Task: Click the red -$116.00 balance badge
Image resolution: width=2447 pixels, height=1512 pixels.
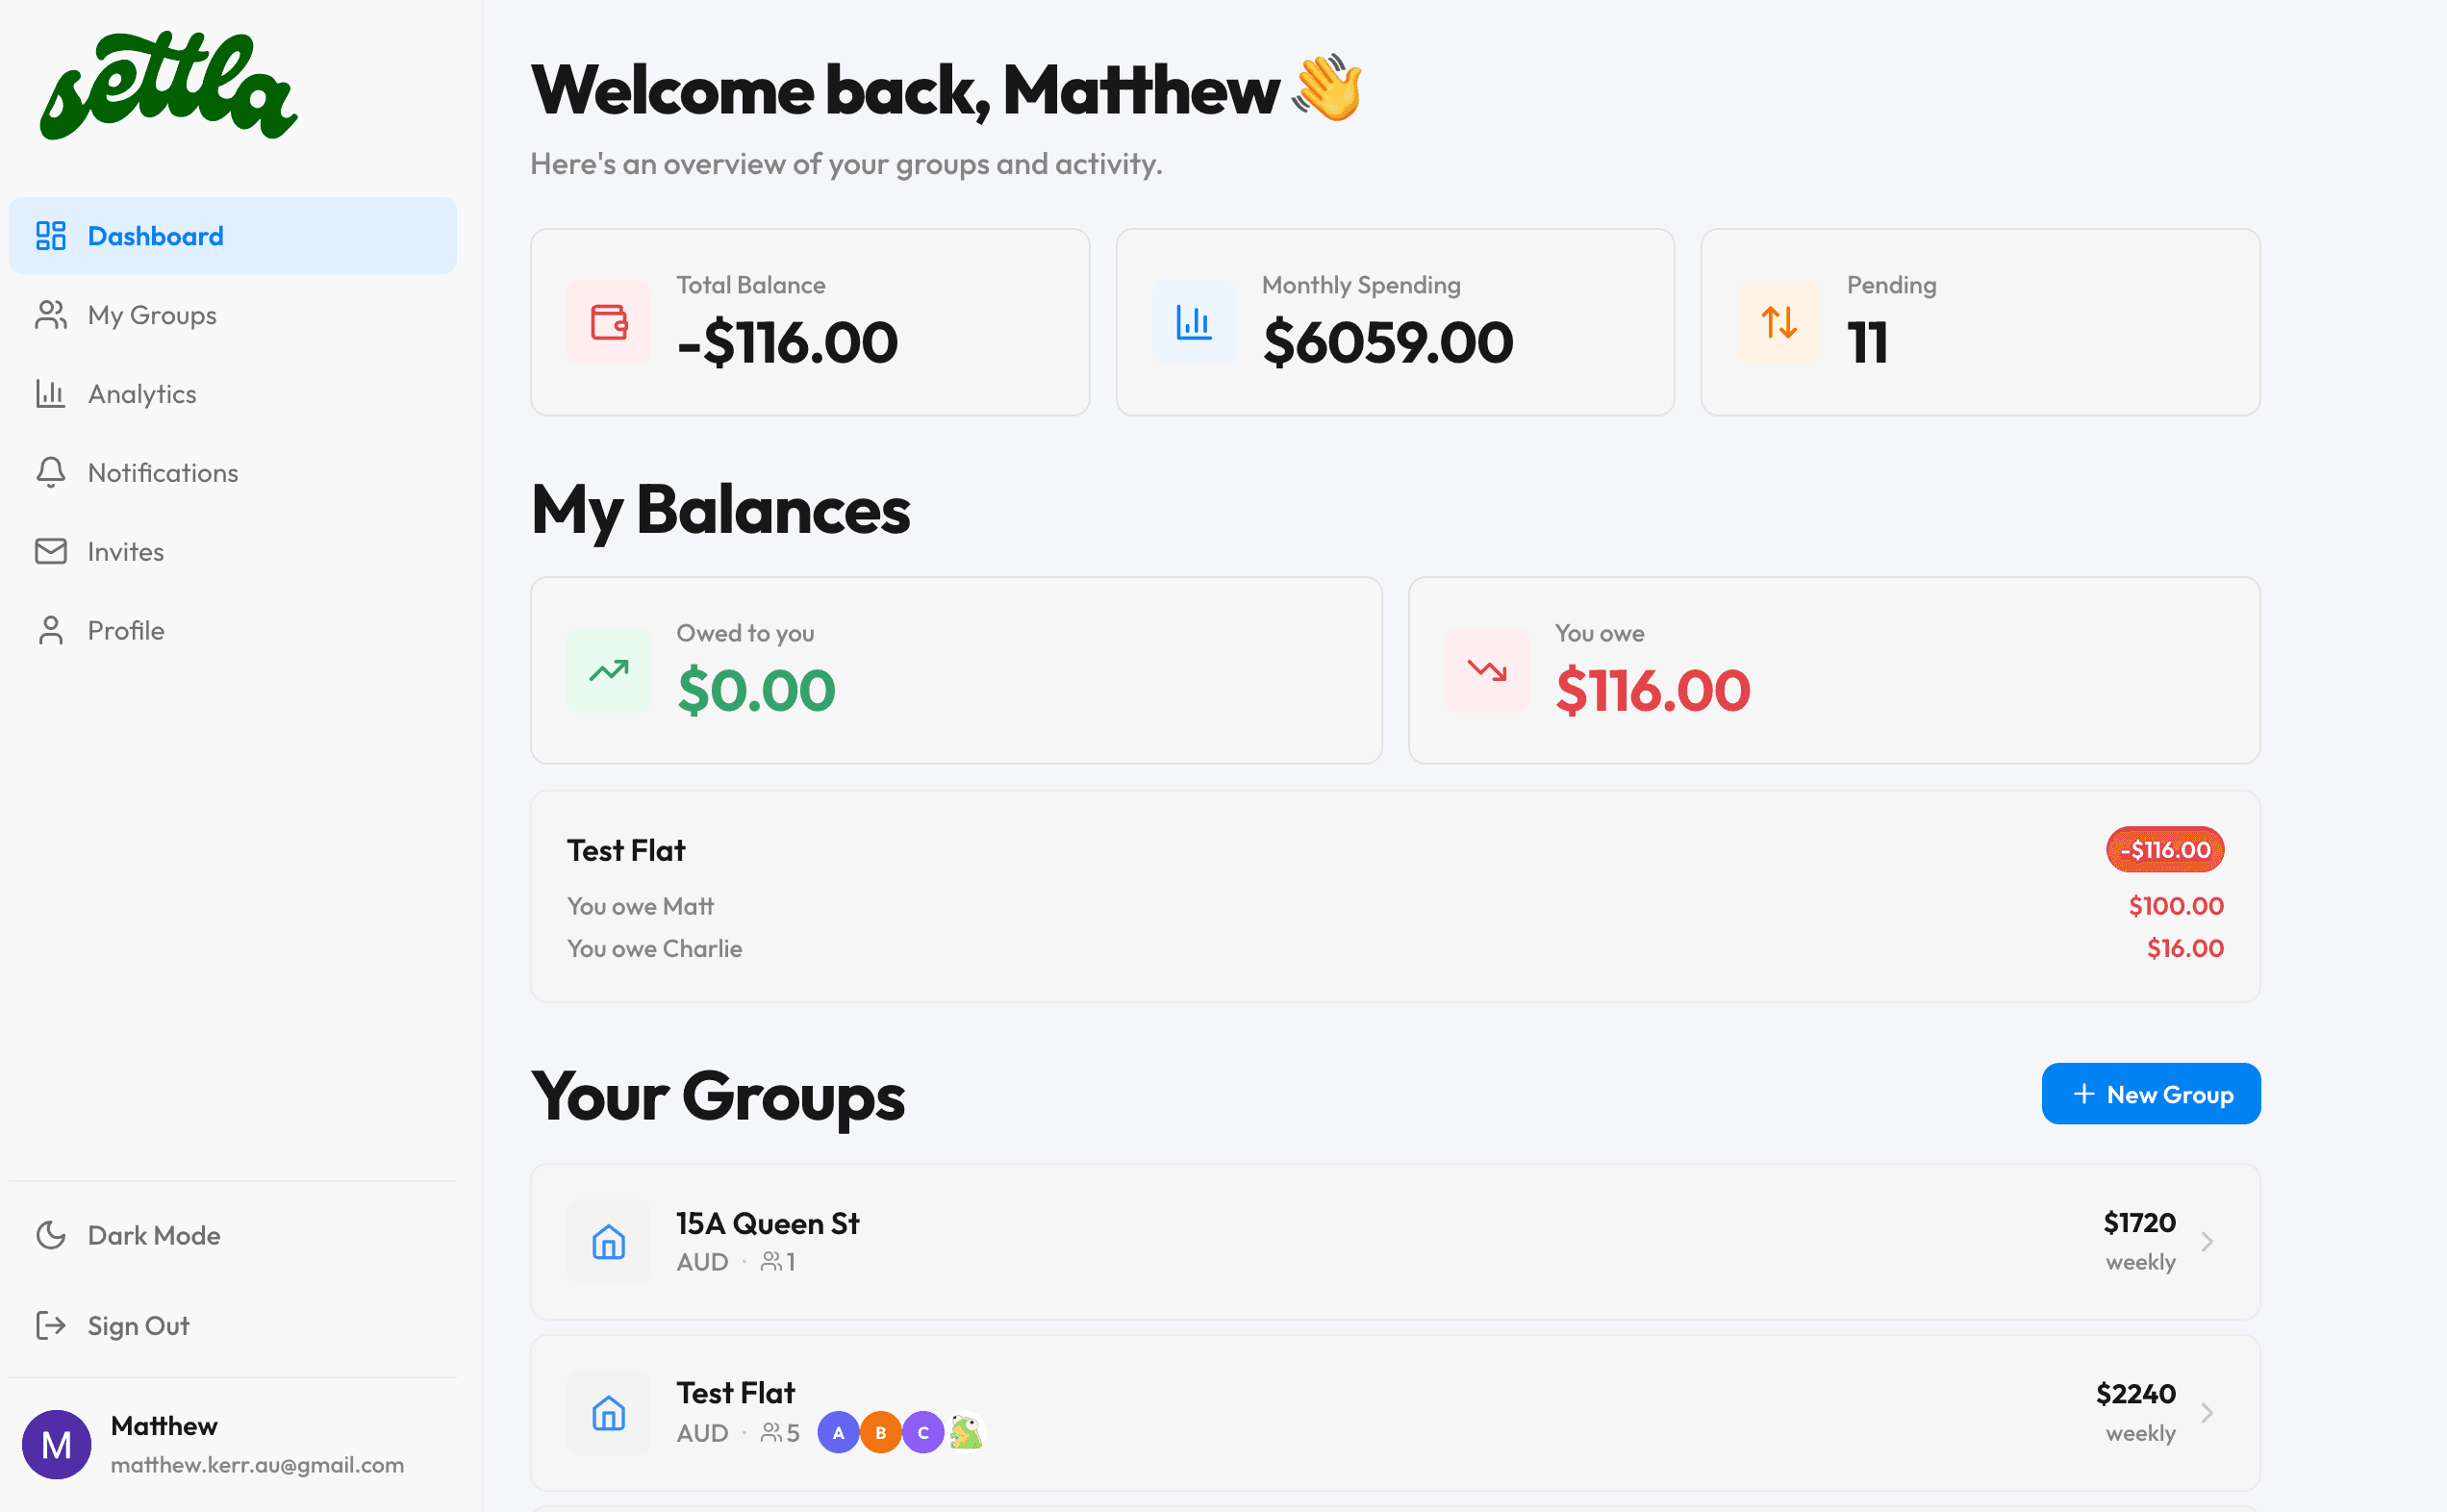Action: [2165, 850]
